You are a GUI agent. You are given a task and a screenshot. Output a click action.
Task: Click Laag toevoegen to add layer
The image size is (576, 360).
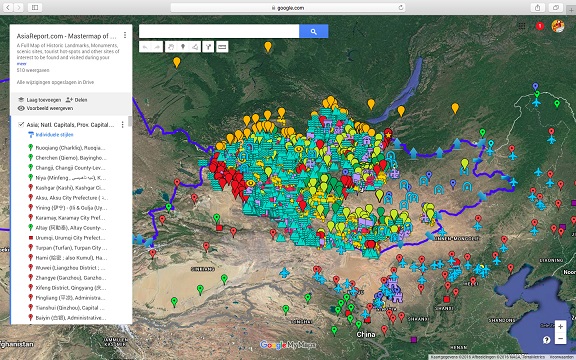44,100
